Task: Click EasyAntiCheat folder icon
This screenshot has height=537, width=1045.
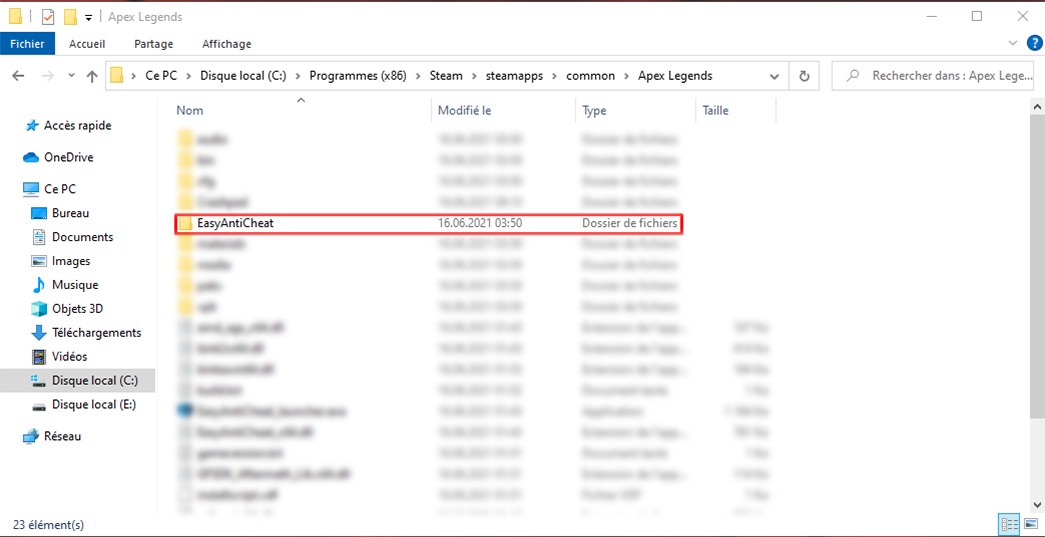Action: point(186,224)
